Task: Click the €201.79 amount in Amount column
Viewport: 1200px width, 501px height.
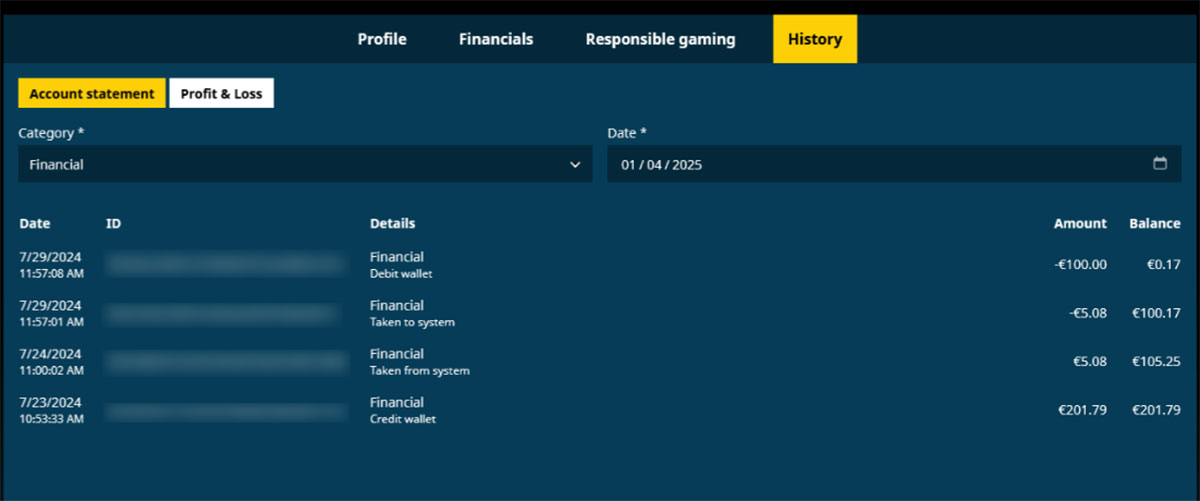Action: click(1082, 411)
